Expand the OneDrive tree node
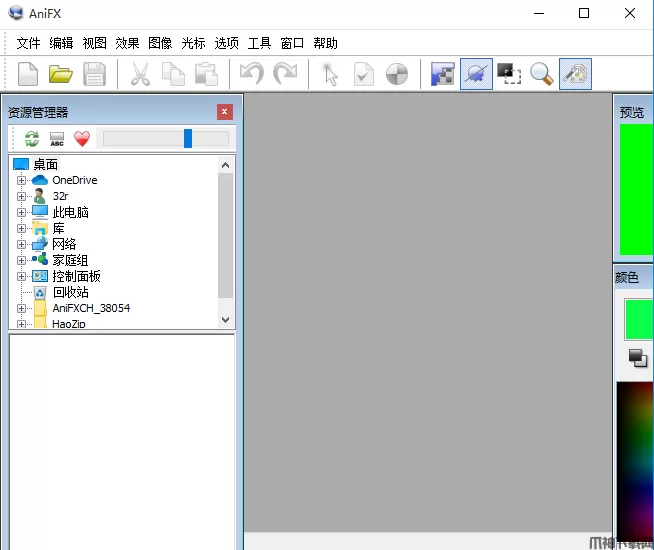The height and width of the screenshot is (550, 654). click(21, 180)
